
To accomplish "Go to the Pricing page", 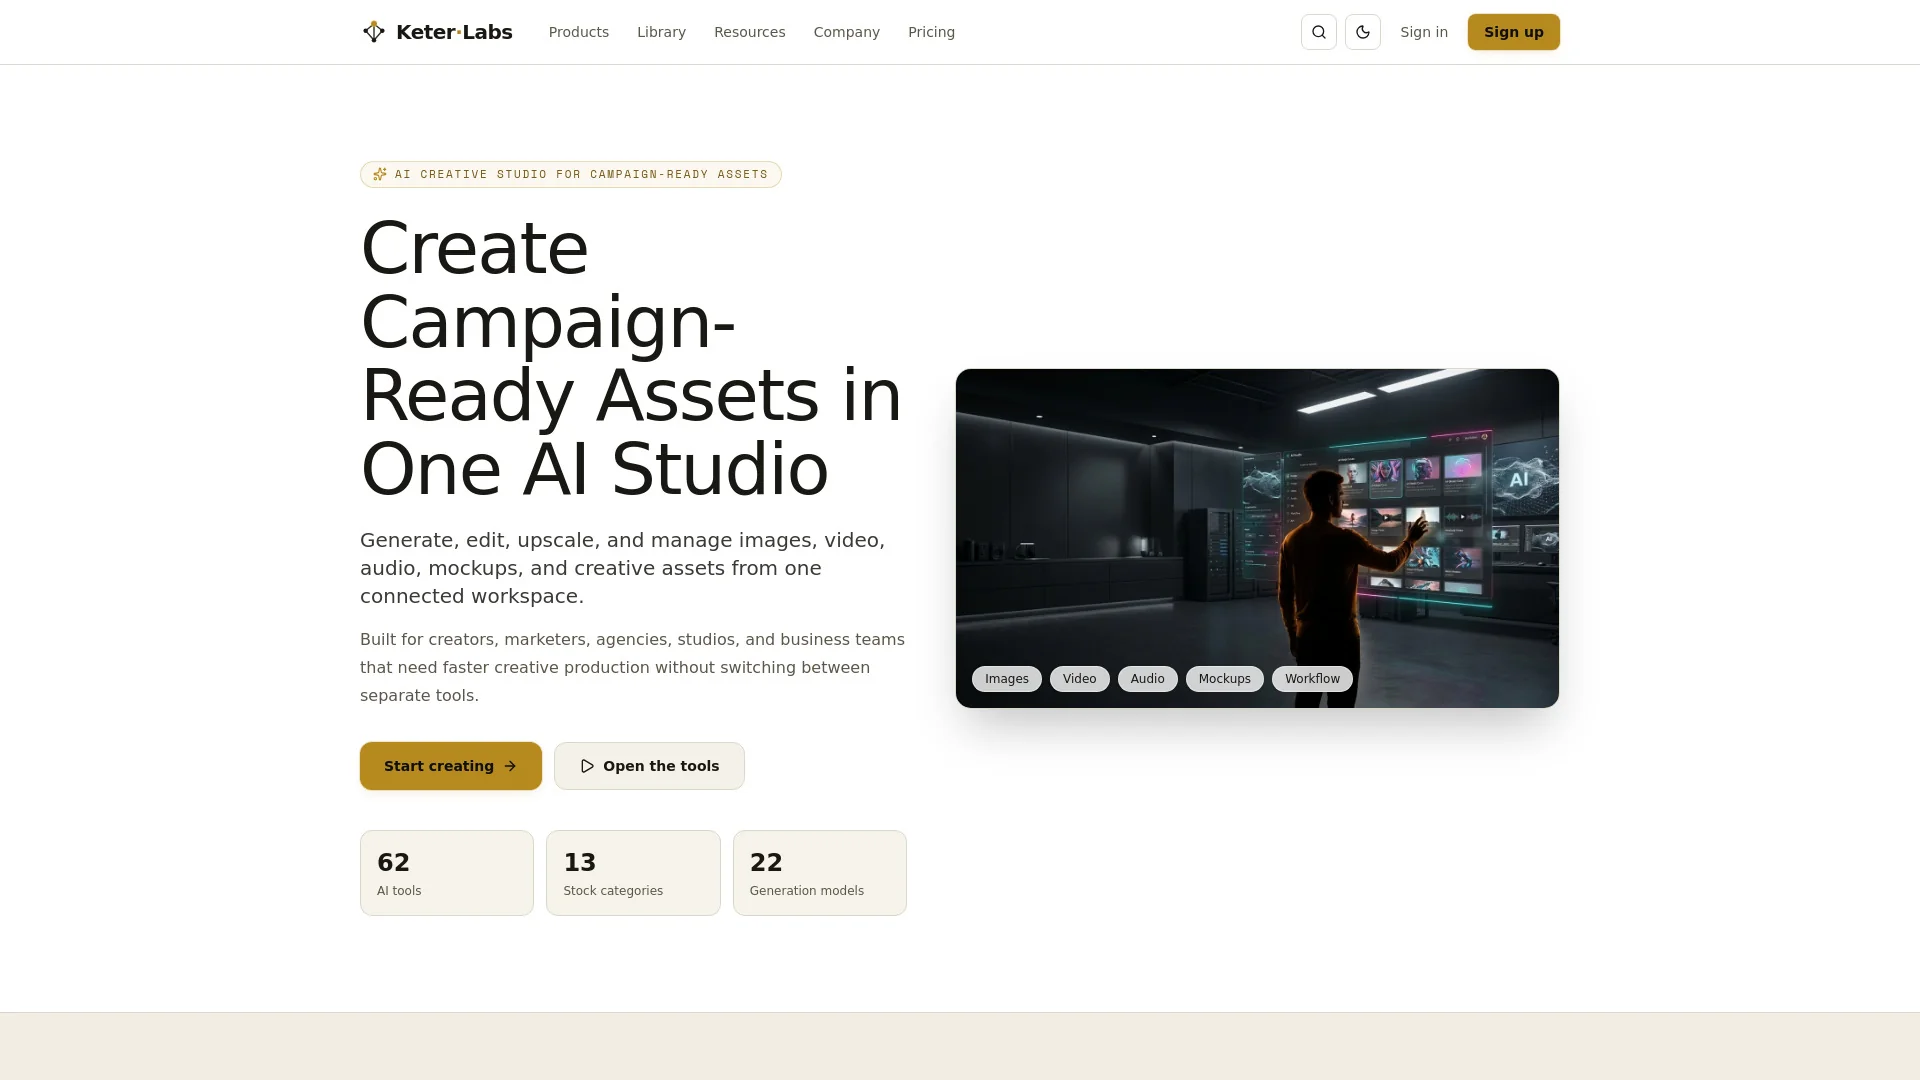I will pos(931,32).
